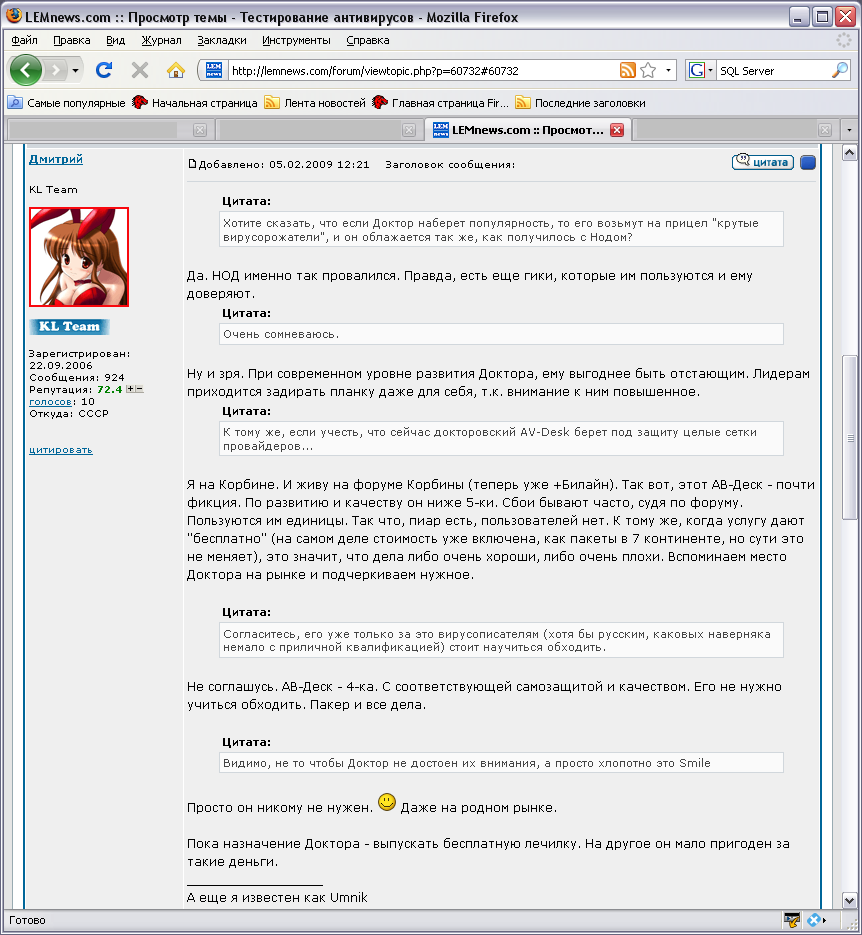Open the голосов link
The height and width of the screenshot is (935, 862).
50,402
